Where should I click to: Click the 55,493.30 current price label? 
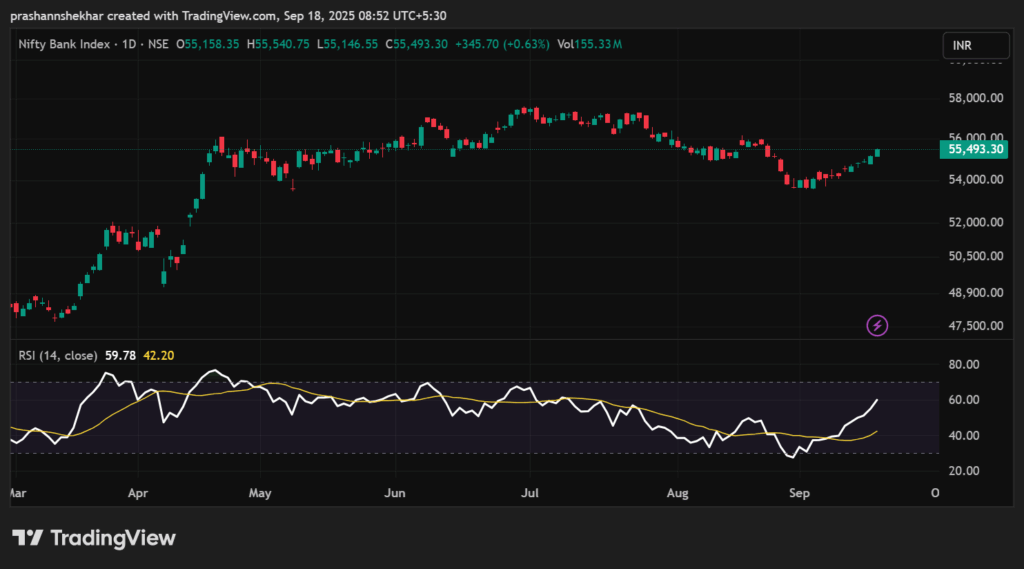(974, 150)
